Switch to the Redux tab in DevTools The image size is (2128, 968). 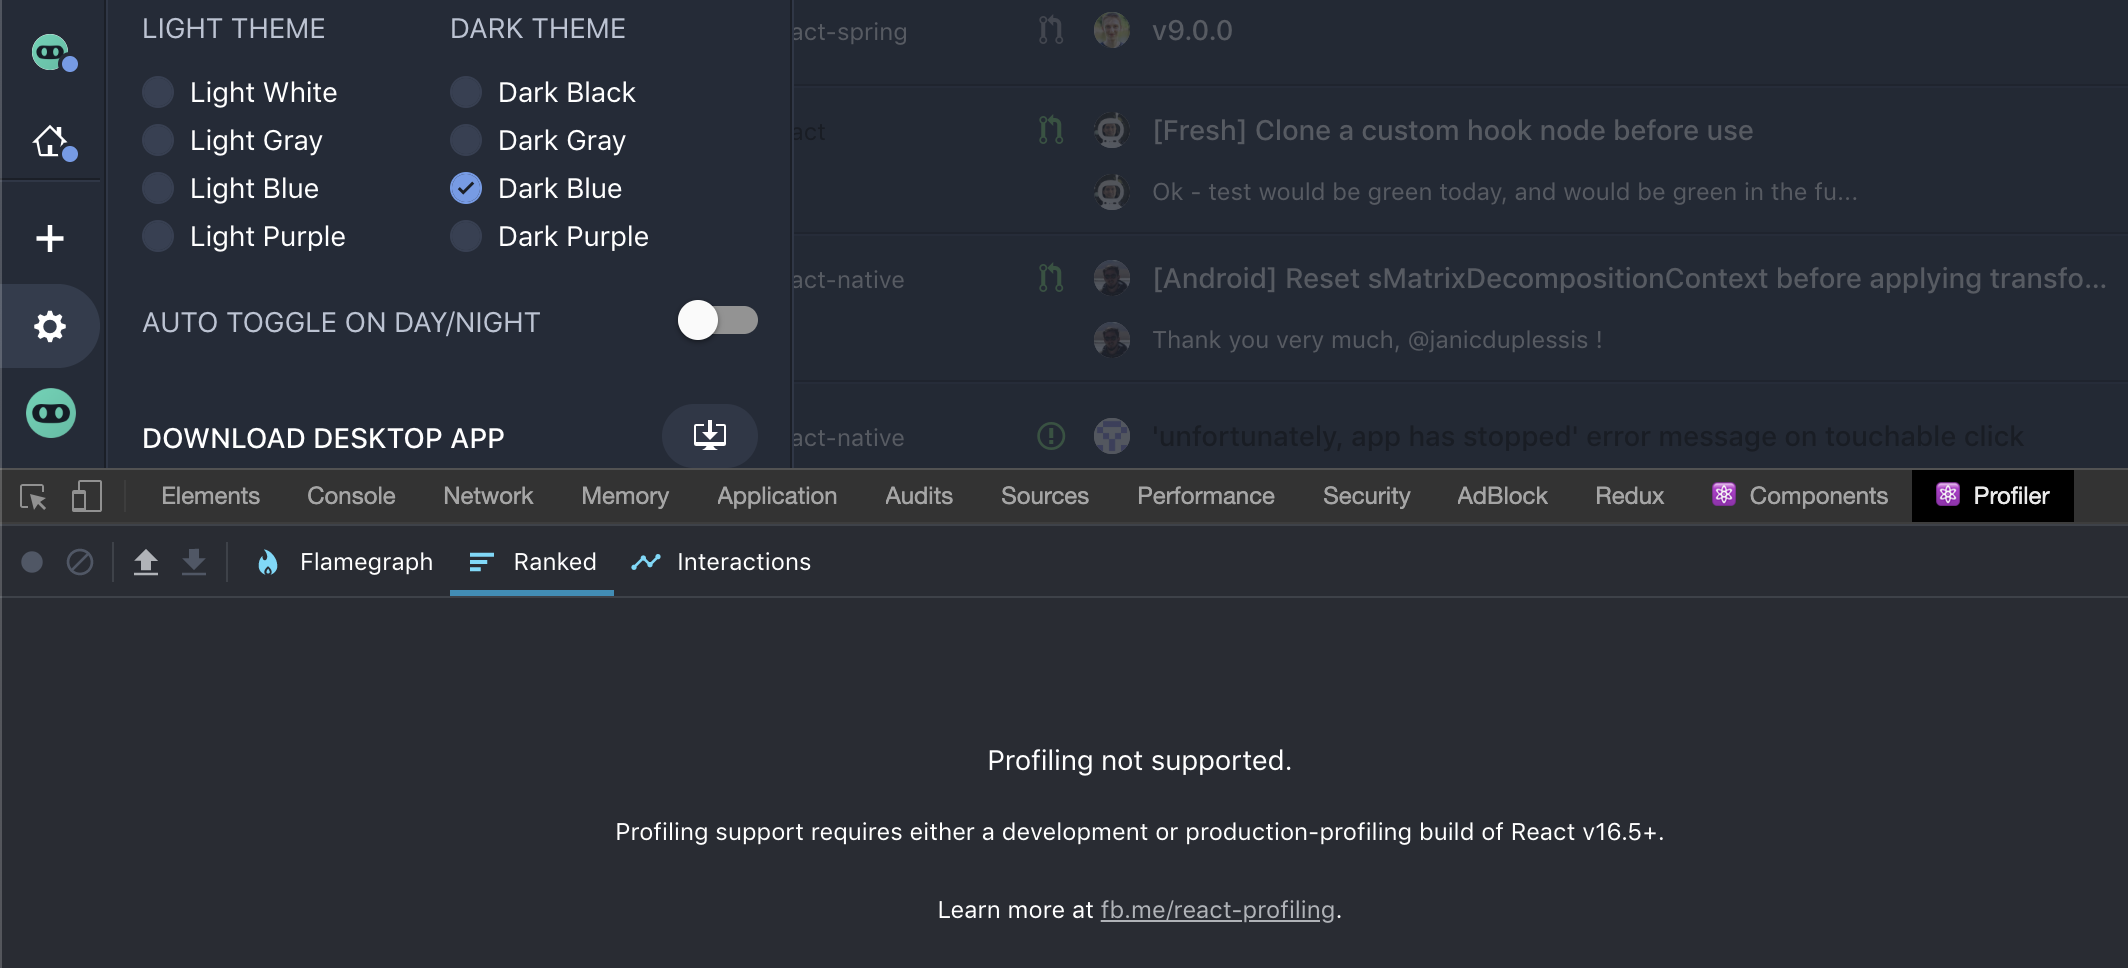click(1629, 496)
